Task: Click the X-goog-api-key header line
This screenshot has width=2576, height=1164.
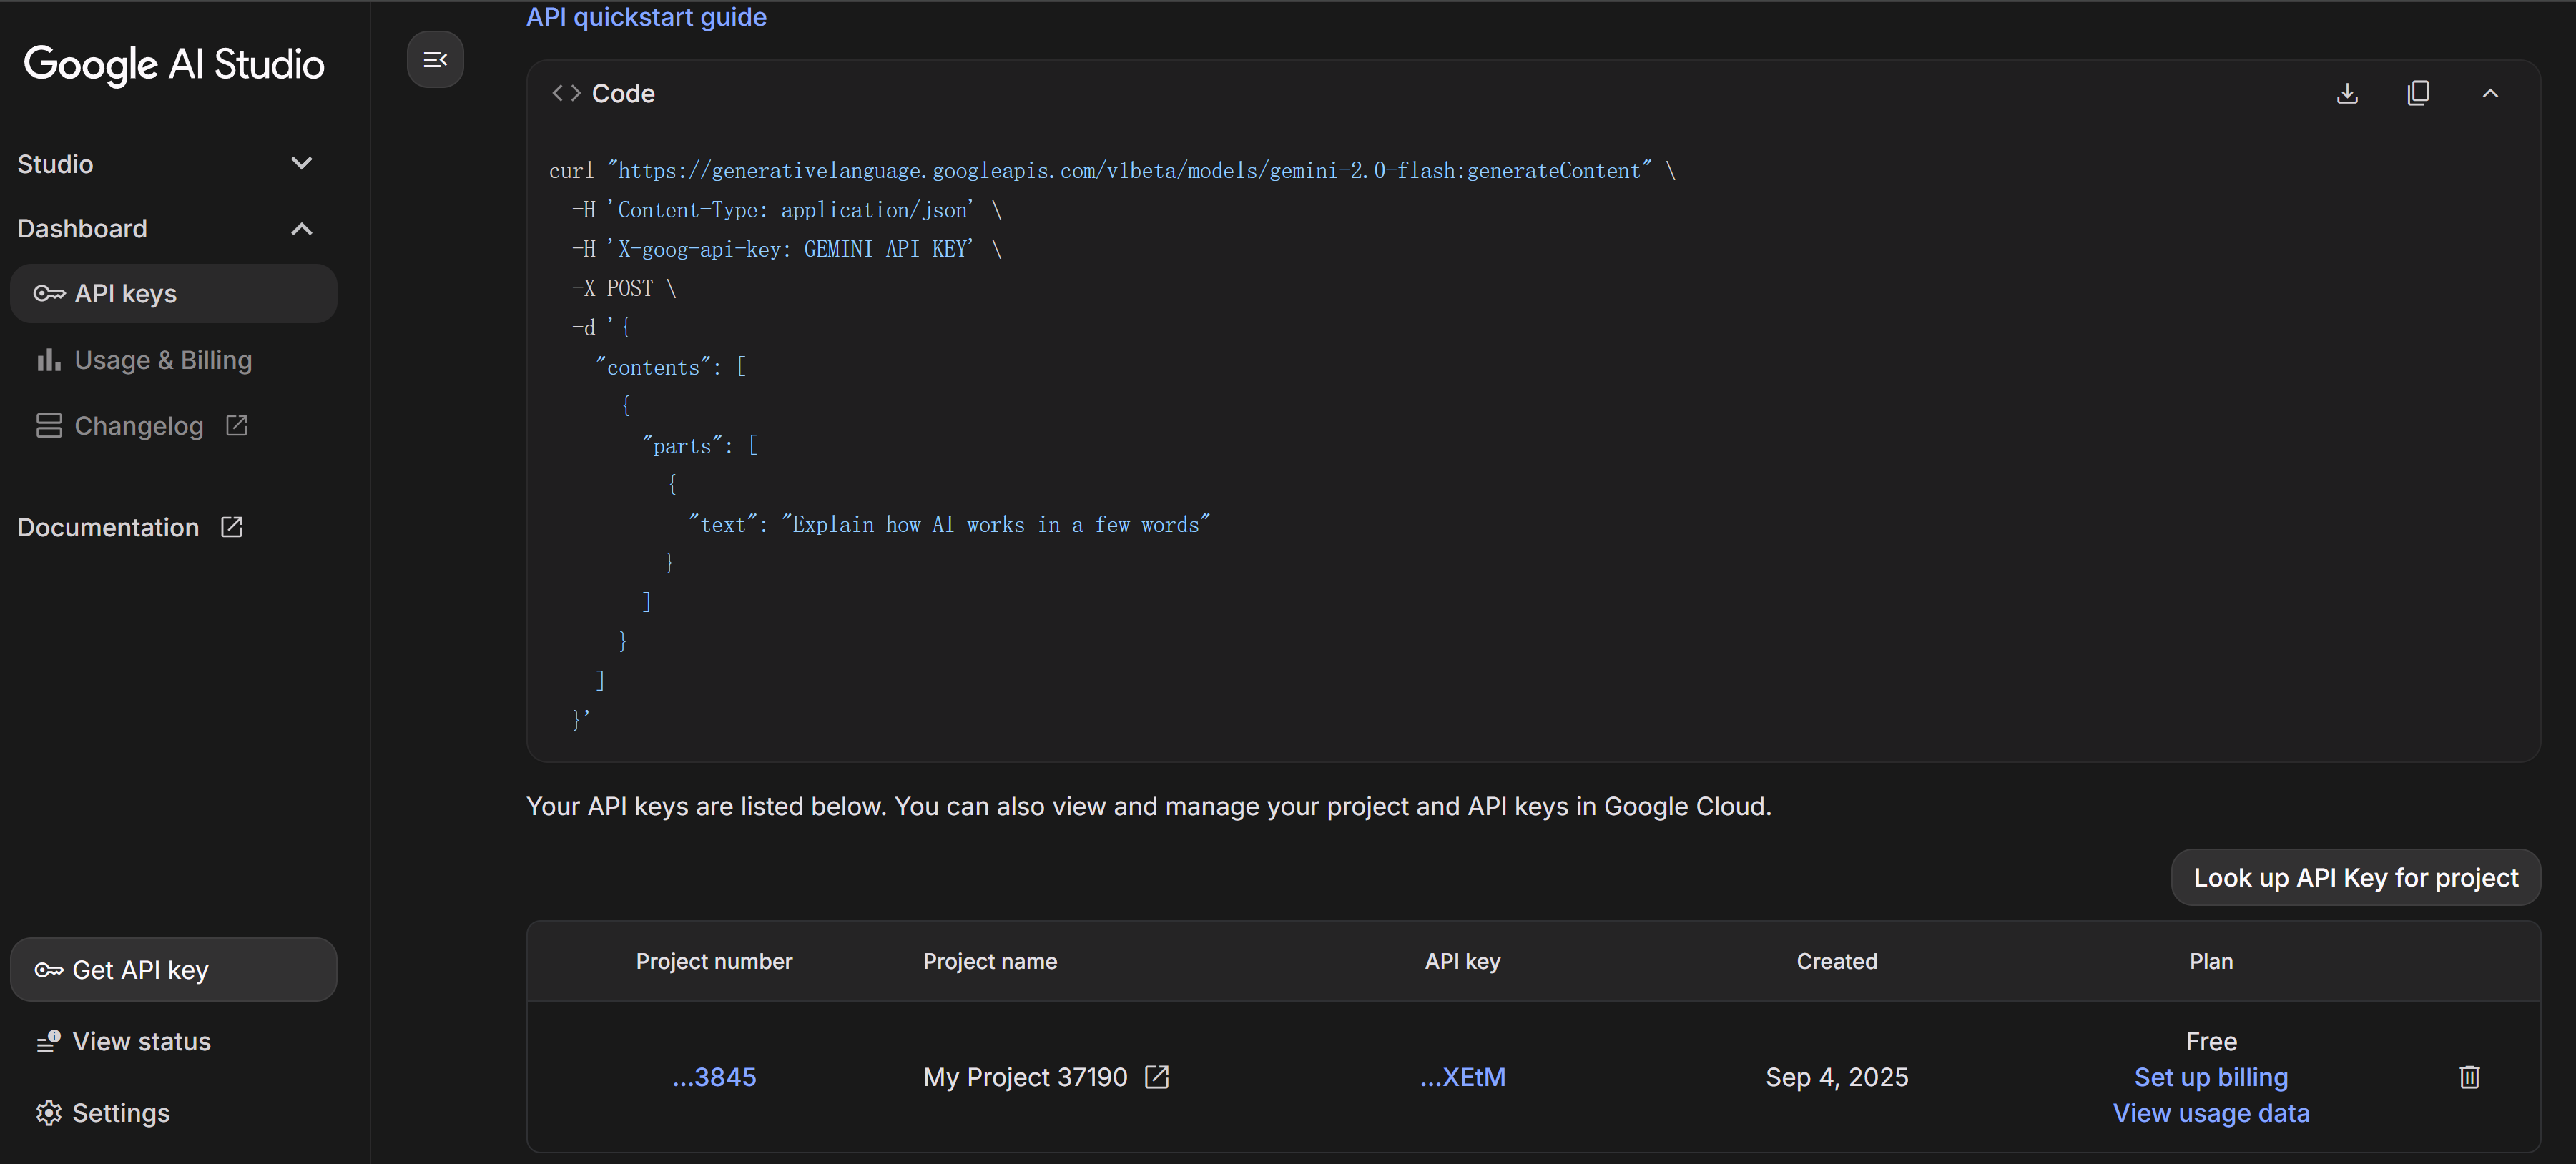Action: [787, 249]
